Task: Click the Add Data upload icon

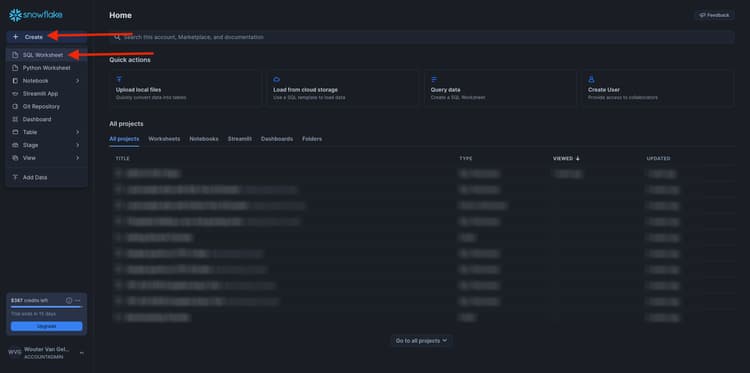Action: tap(15, 177)
